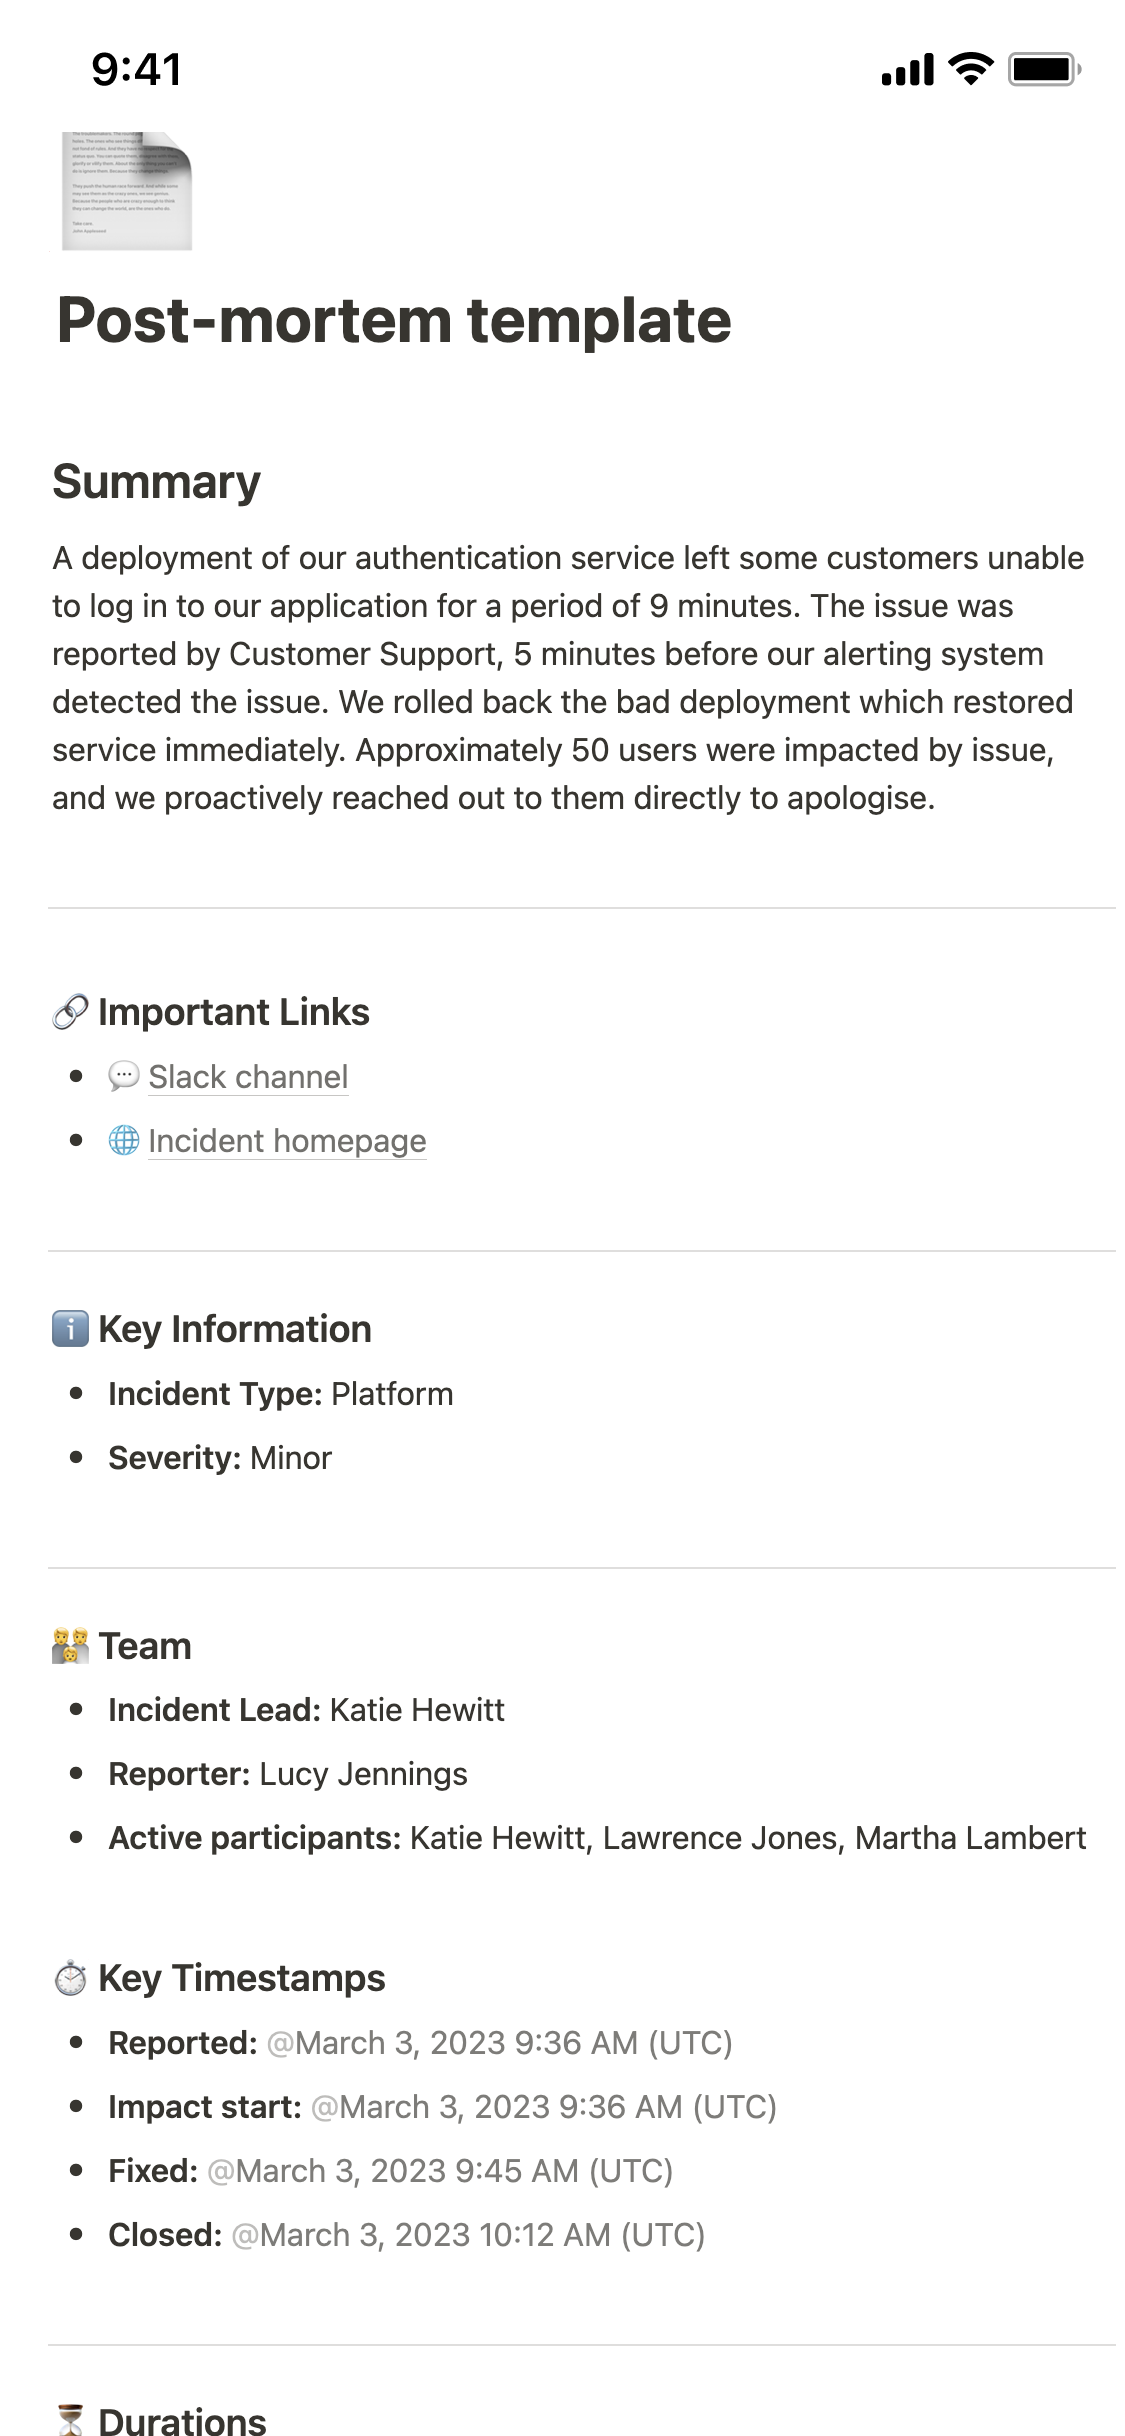The height and width of the screenshot is (2436, 1125).
Task: Click the Fixed timestamp date mention
Action: 440,2170
